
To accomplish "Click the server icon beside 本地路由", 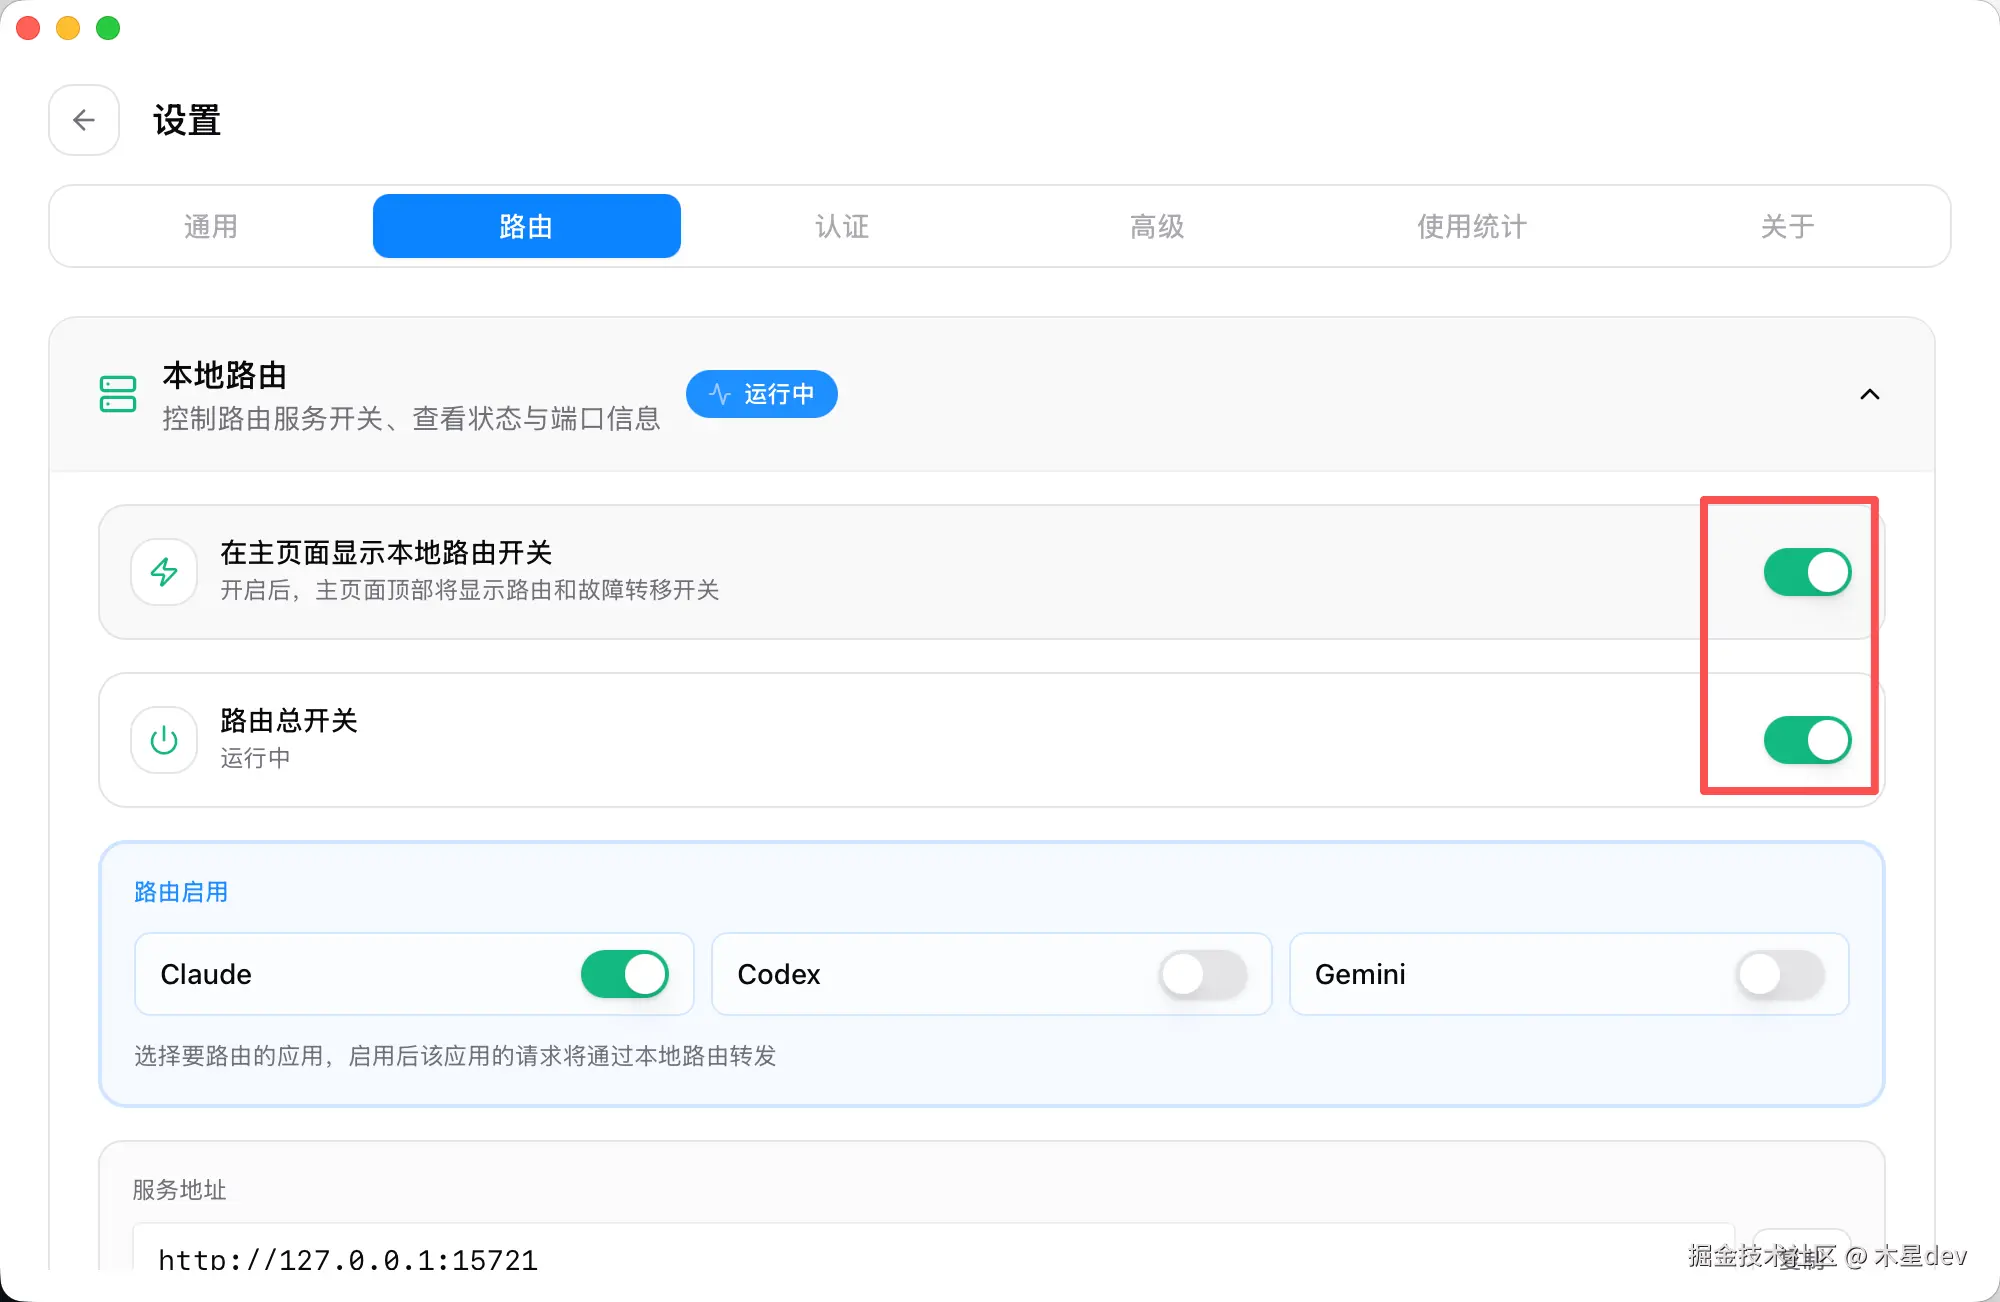I will coord(118,394).
